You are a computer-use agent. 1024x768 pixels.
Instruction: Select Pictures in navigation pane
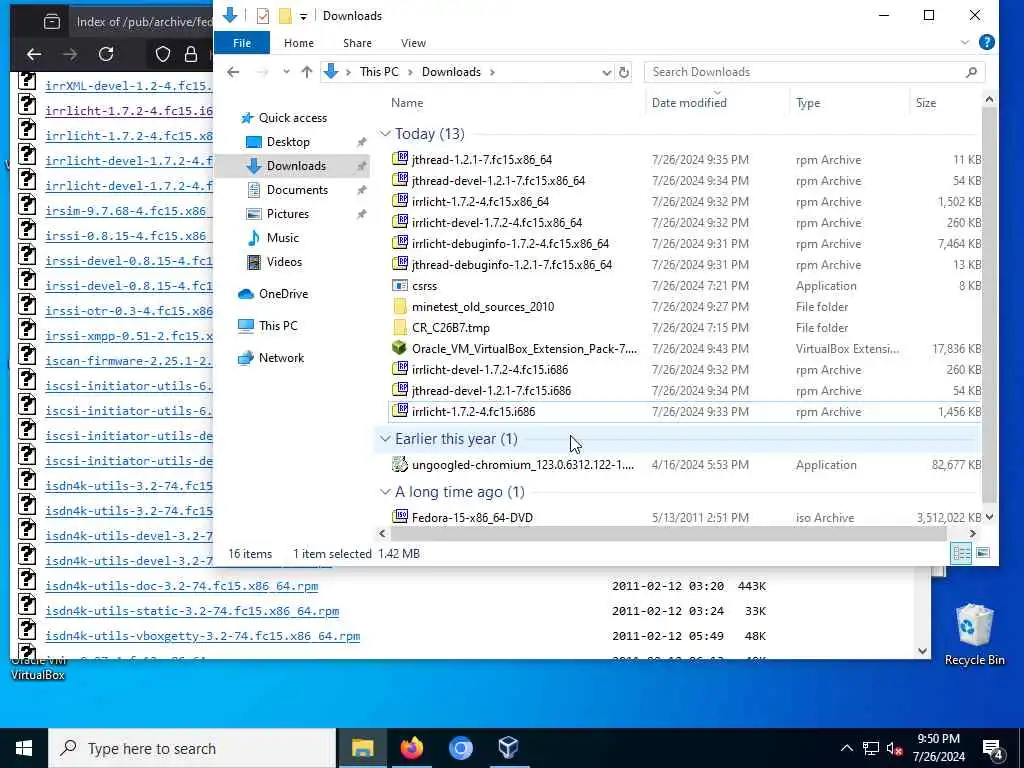[287, 214]
